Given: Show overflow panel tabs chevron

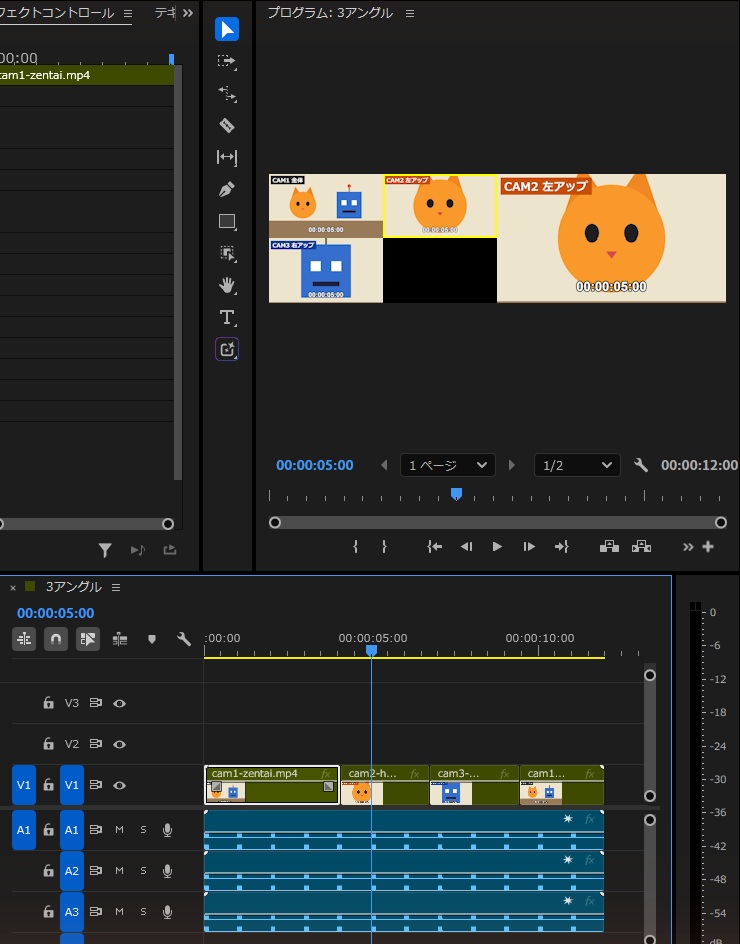Looking at the screenshot, I should pyautogui.click(x=188, y=13).
